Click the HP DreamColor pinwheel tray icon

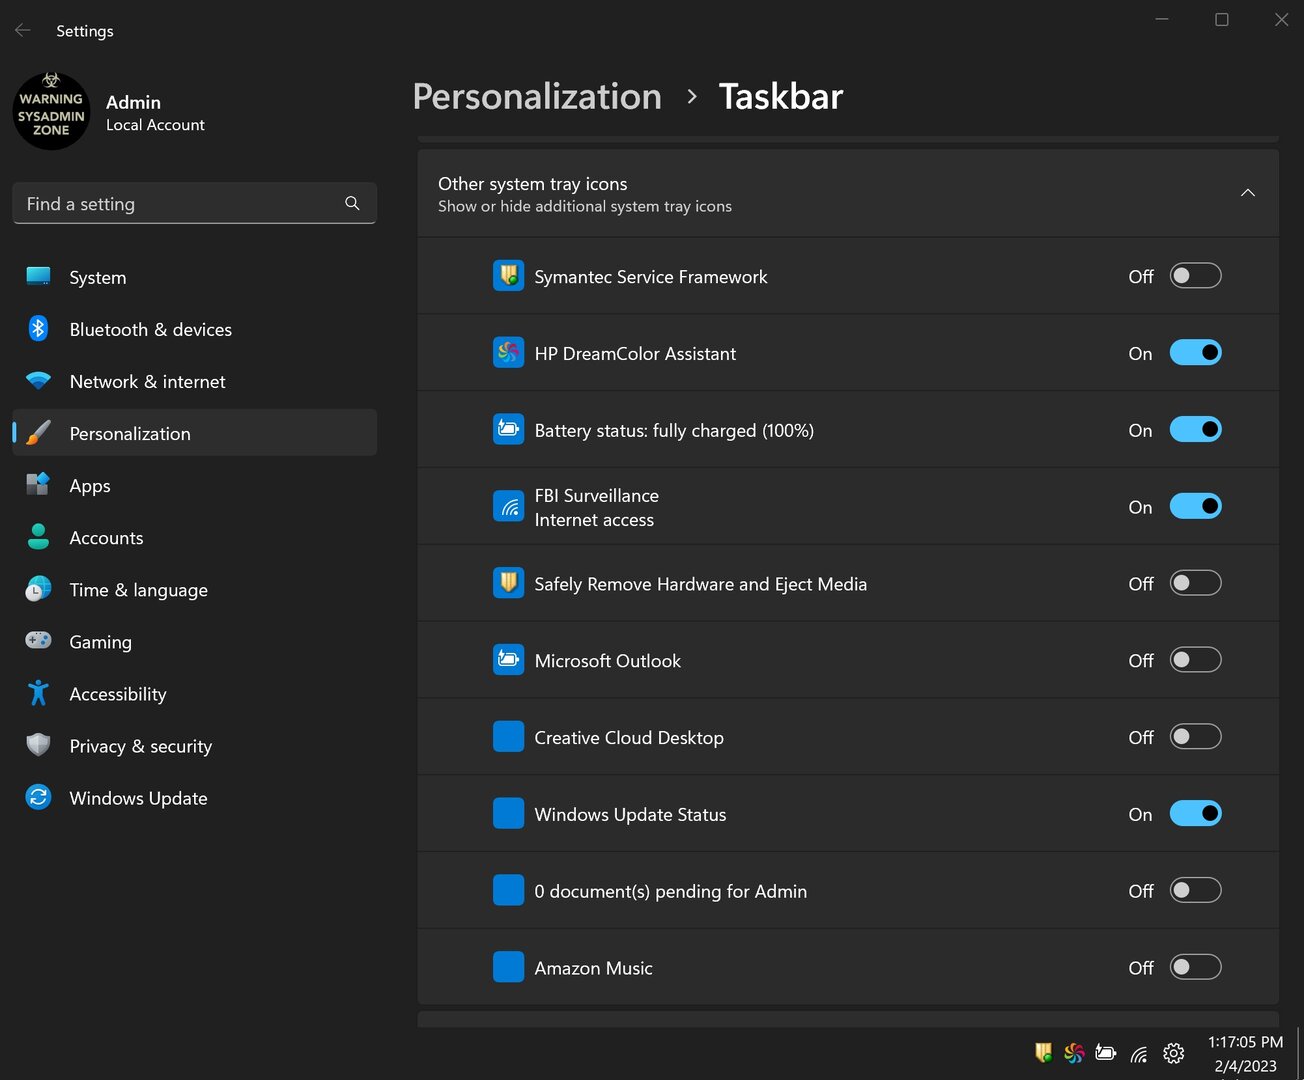[x=1074, y=1052]
